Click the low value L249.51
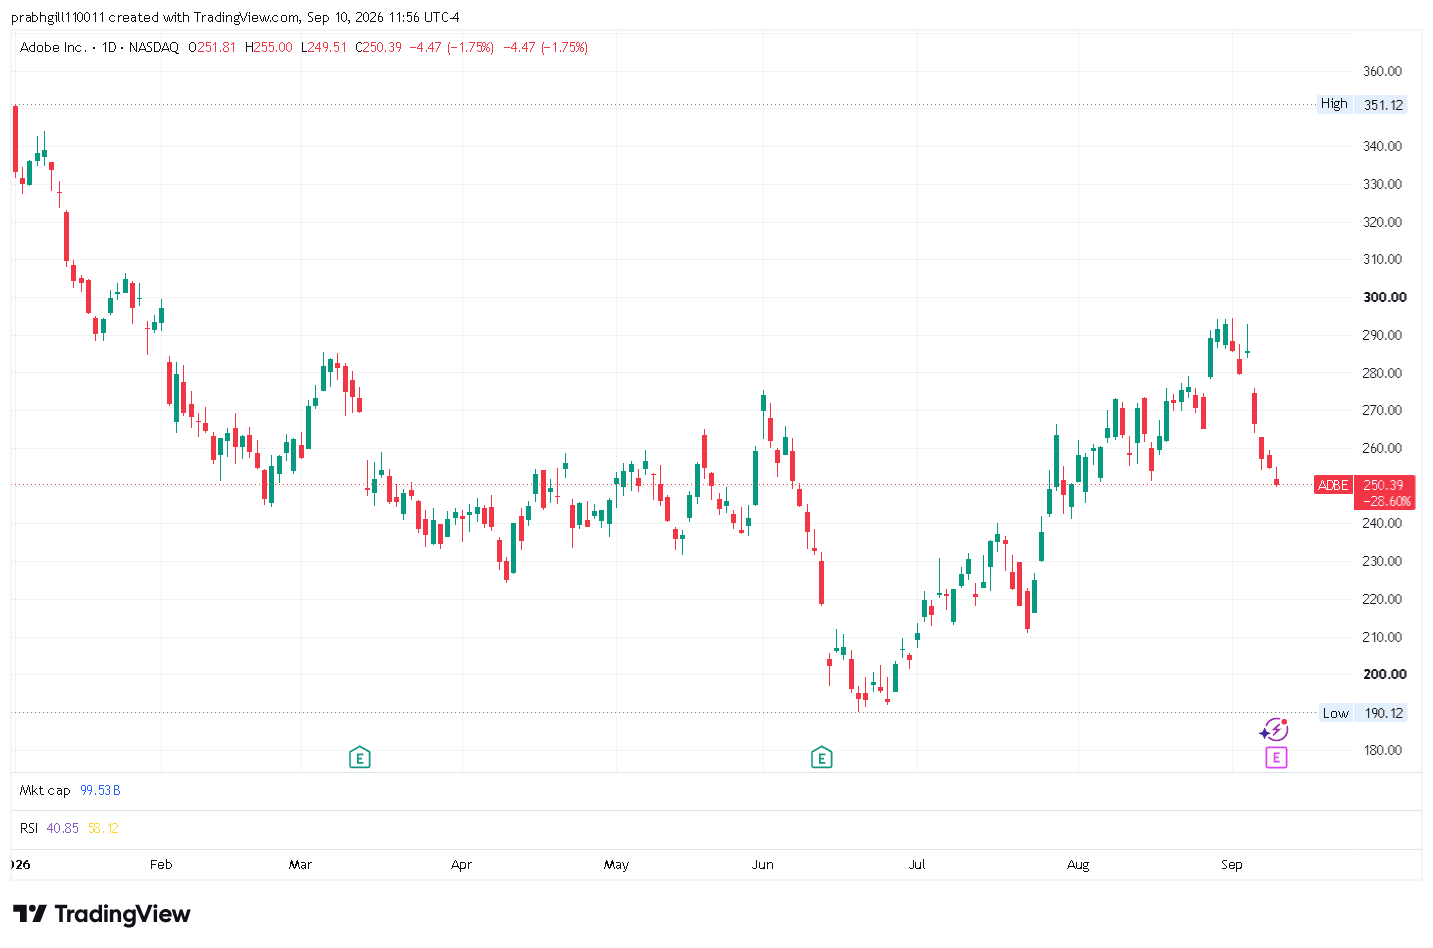The image size is (1433, 948). (324, 47)
